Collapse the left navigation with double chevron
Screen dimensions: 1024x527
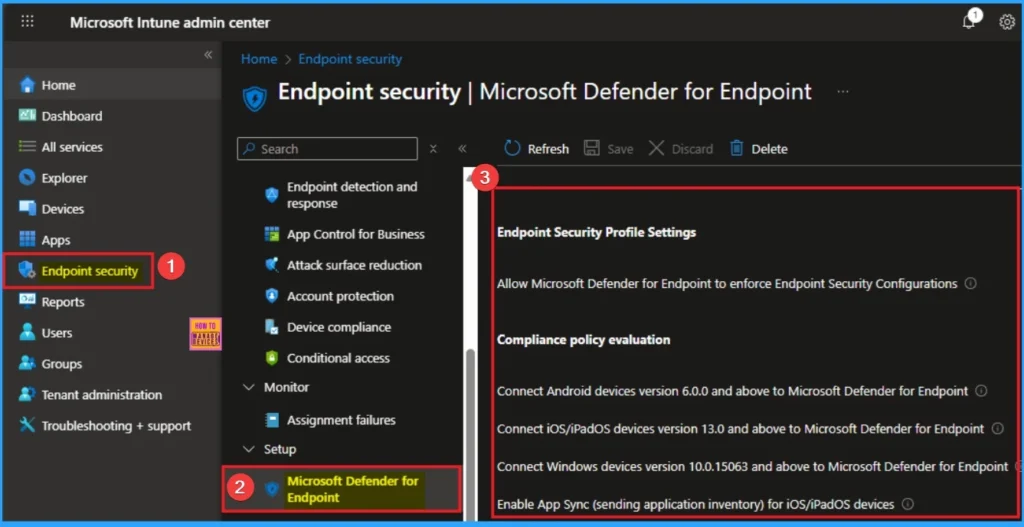click(x=208, y=55)
